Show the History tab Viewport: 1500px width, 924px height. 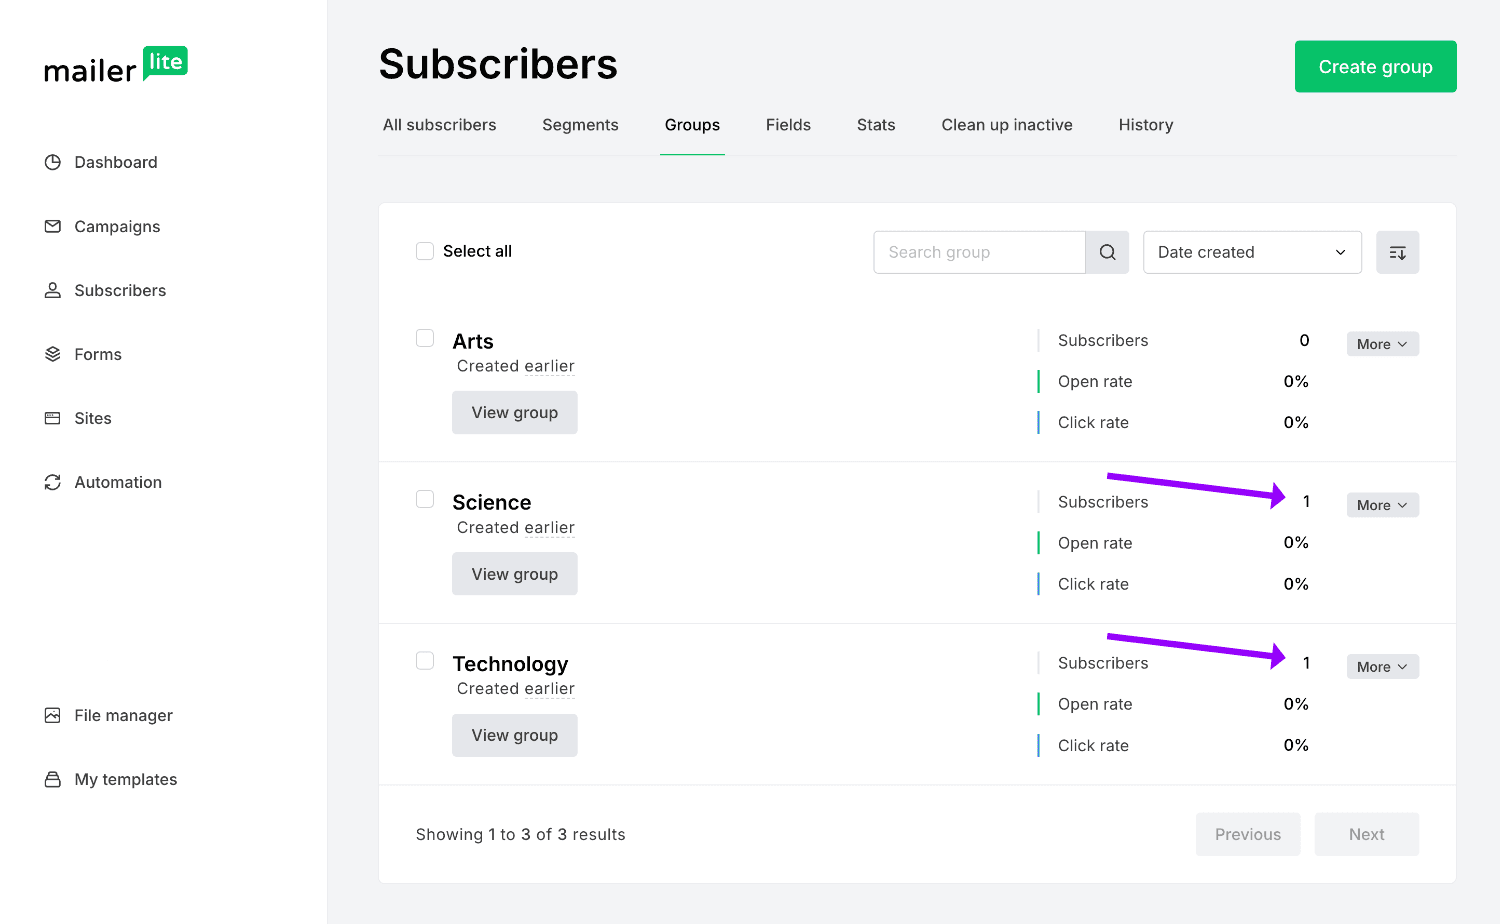click(1146, 125)
